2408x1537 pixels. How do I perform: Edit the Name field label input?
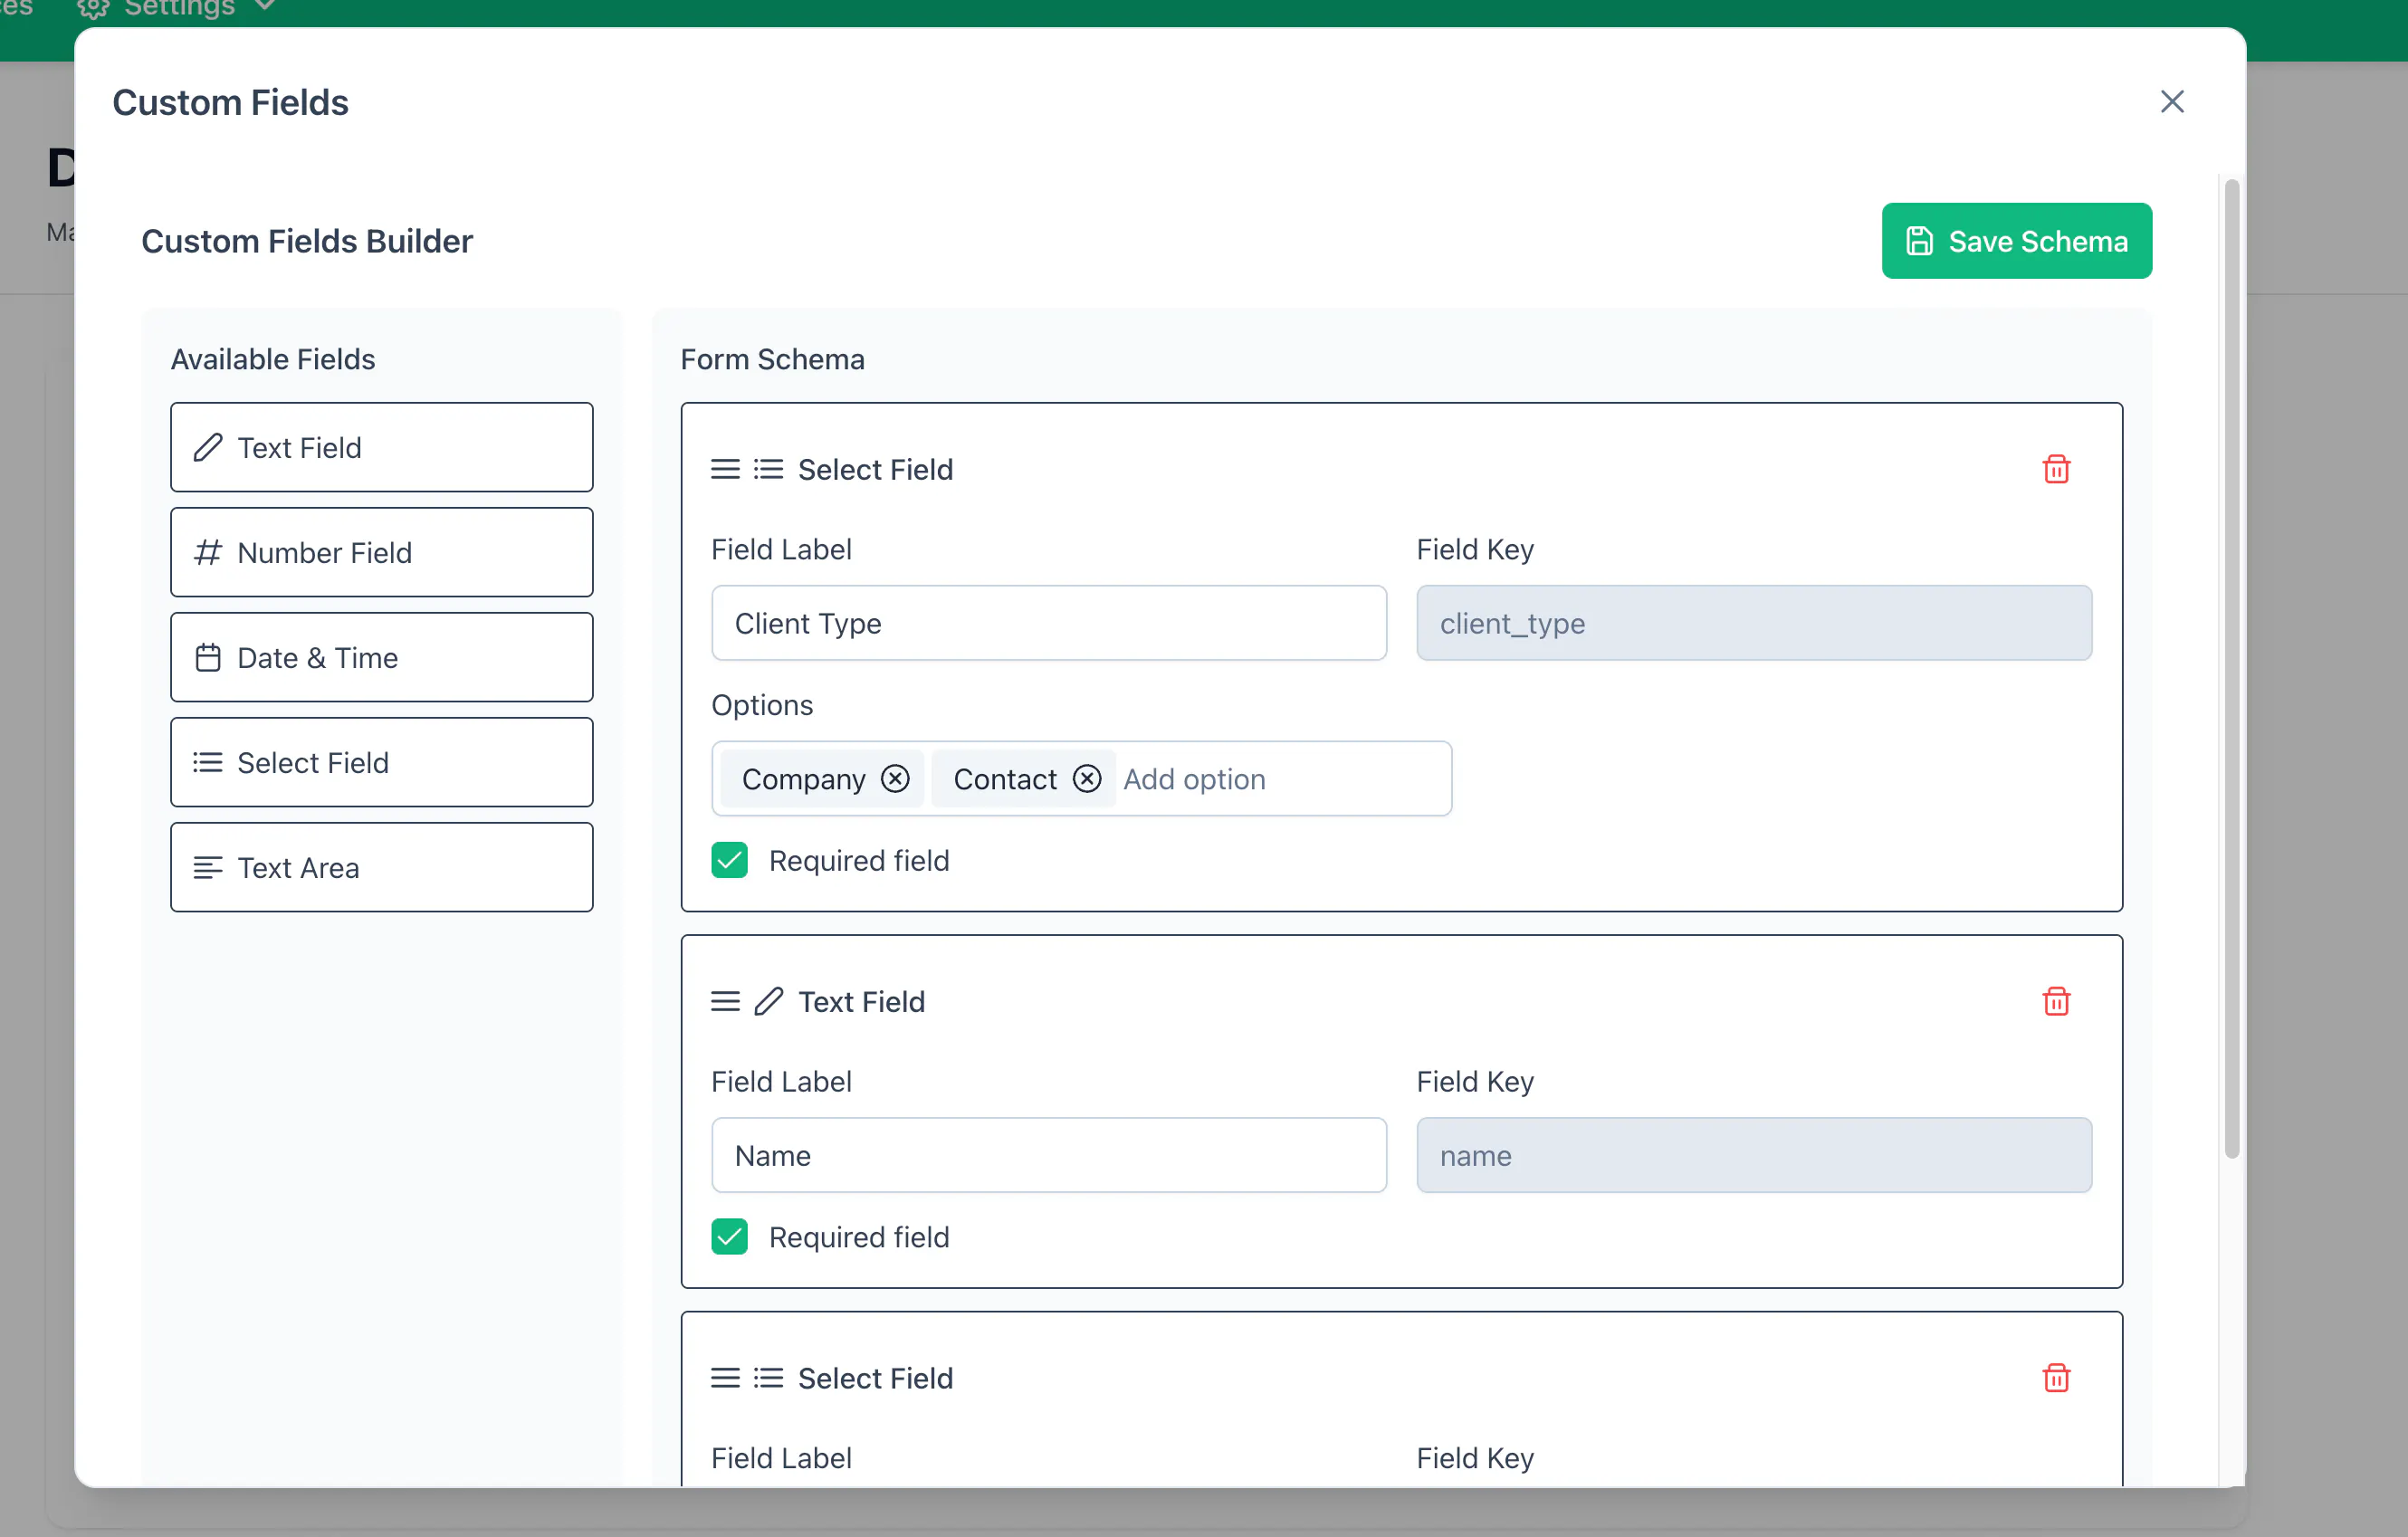click(1049, 1155)
